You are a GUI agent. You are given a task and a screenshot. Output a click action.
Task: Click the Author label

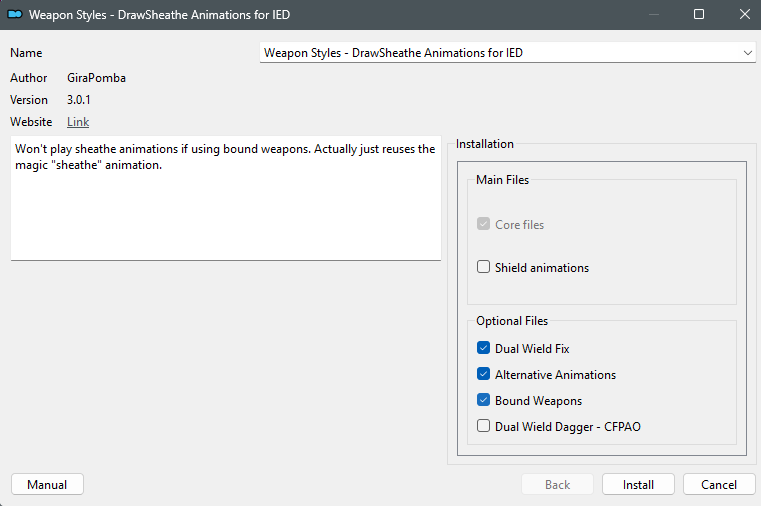tap(29, 78)
